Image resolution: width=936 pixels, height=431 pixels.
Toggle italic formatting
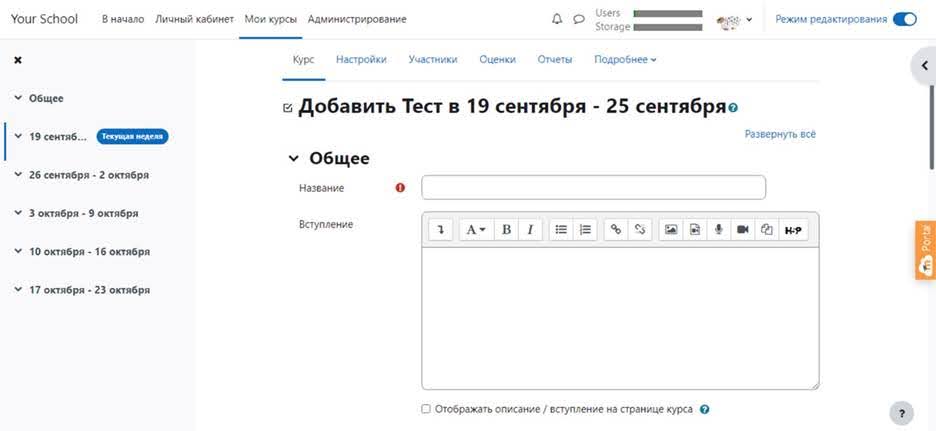pyautogui.click(x=530, y=229)
